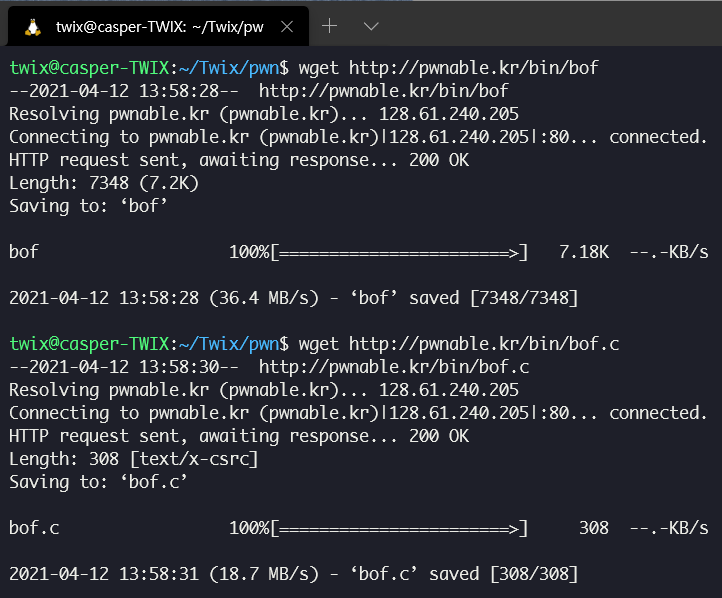Click the '(36.4 MB/s)' speed text

[264, 298]
